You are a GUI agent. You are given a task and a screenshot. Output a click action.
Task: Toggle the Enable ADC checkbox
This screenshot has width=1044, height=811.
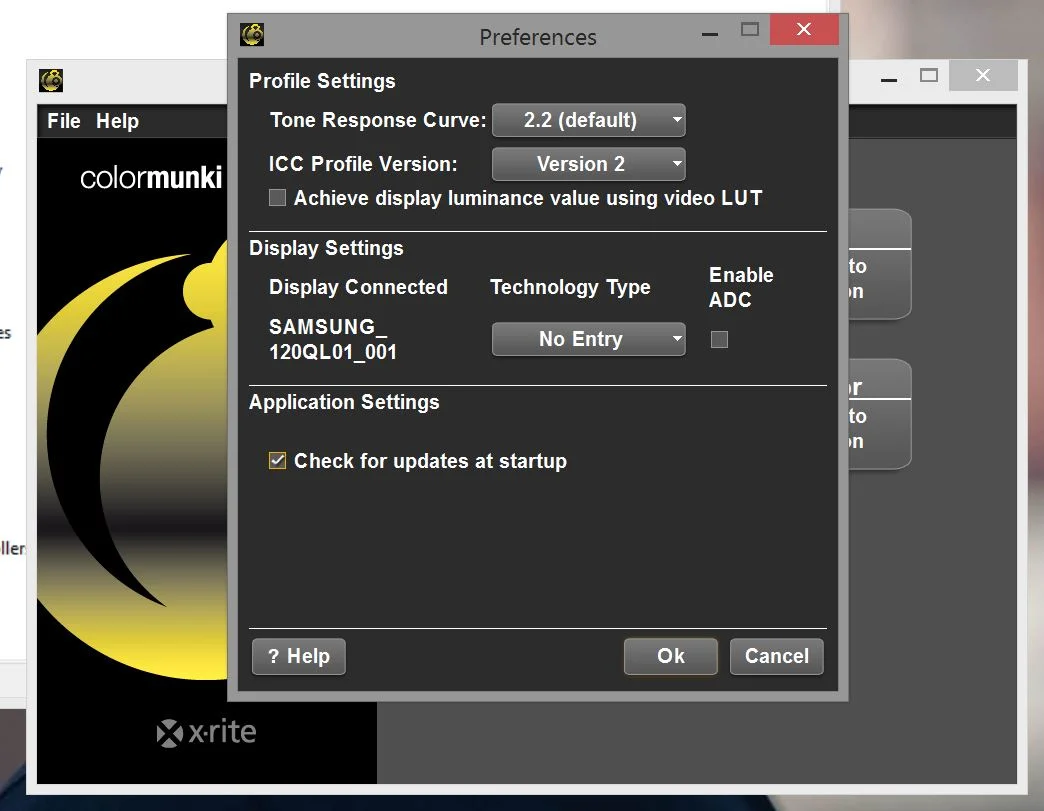(719, 340)
